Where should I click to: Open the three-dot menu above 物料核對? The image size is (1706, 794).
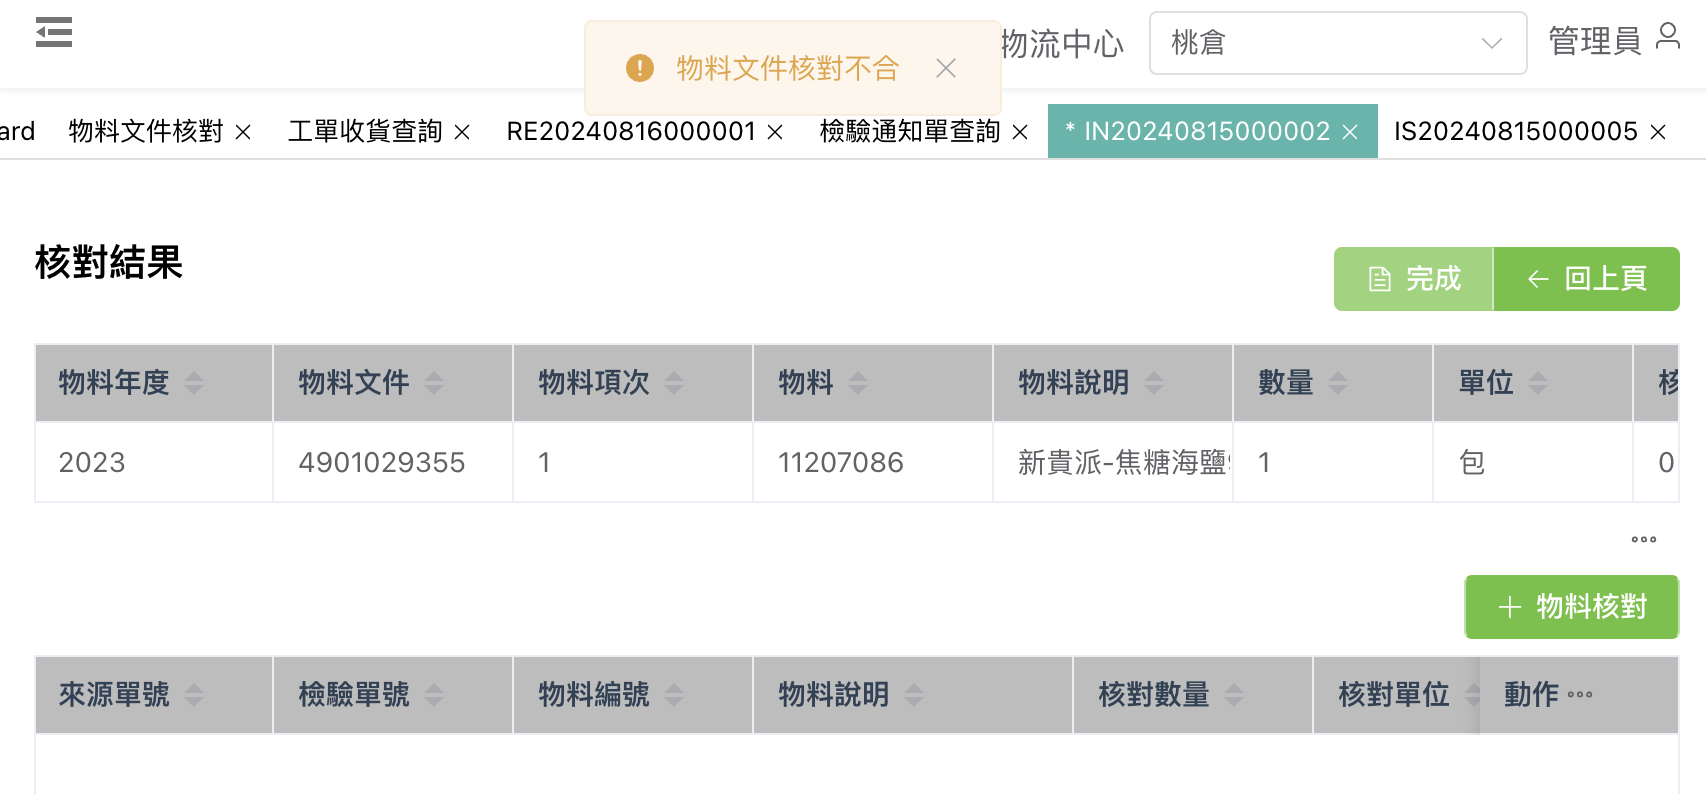[1643, 540]
